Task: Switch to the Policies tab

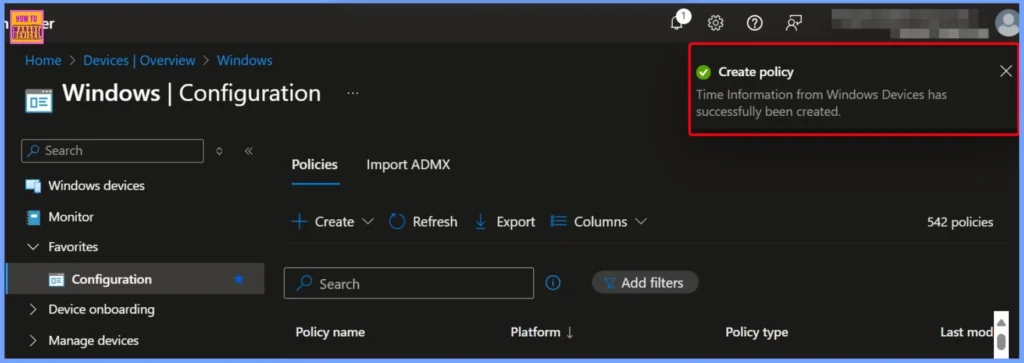Action: click(x=315, y=165)
